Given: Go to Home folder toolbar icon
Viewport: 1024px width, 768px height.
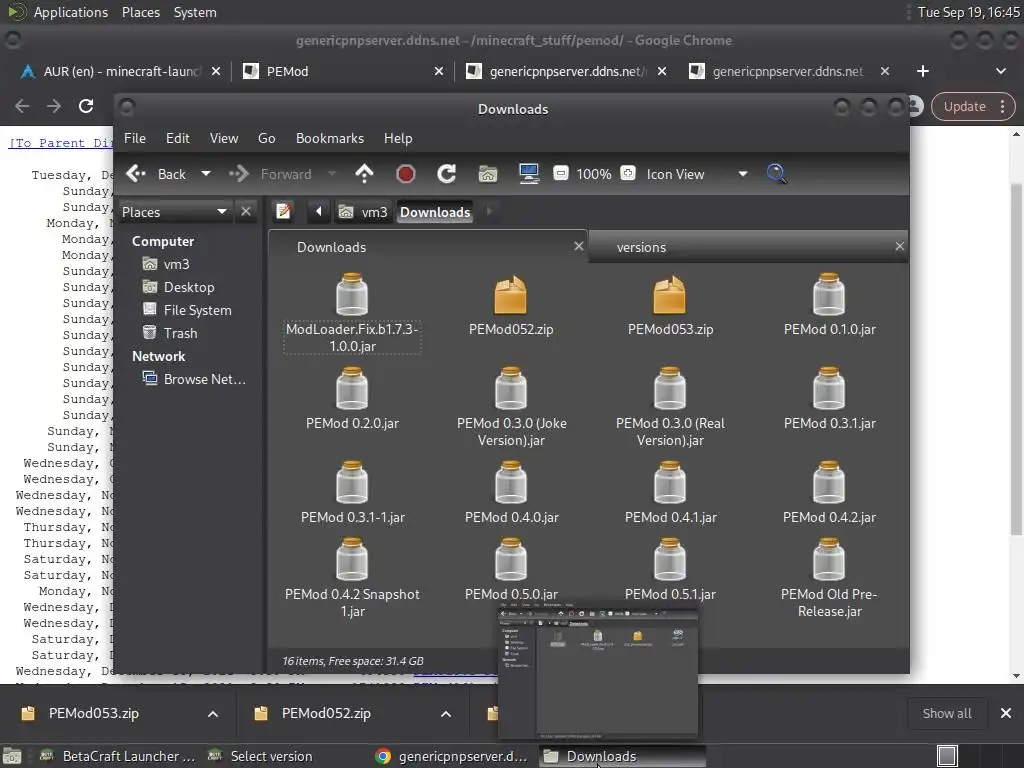Looking at the screenshot, I should click(x=488, y=174).
